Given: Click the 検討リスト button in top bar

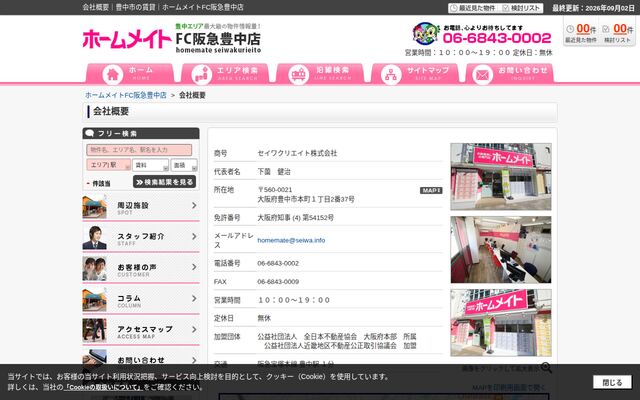Looking at the screenshot, I should (x=521, y=8).
